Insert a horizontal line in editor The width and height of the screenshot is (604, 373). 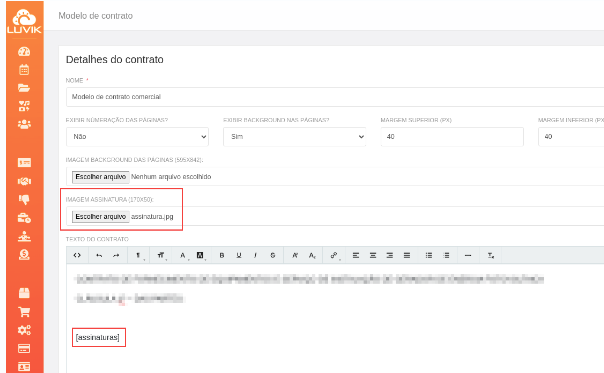[x=468, y=255]
